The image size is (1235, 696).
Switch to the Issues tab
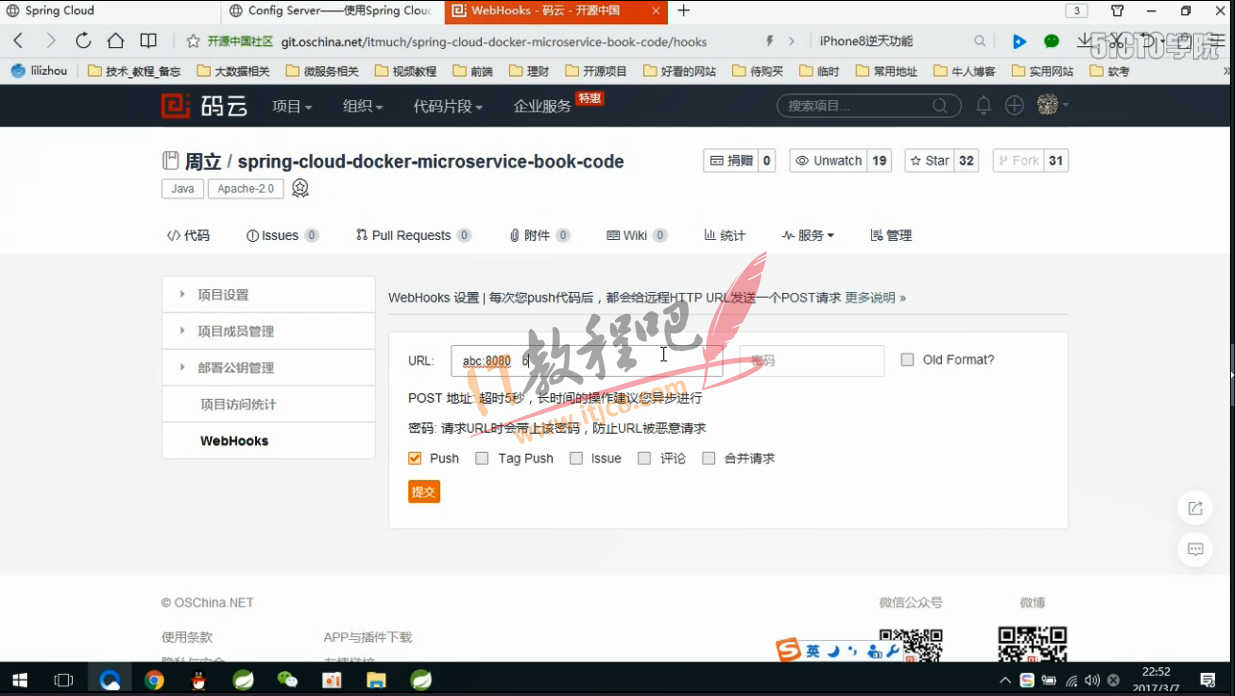282,235
